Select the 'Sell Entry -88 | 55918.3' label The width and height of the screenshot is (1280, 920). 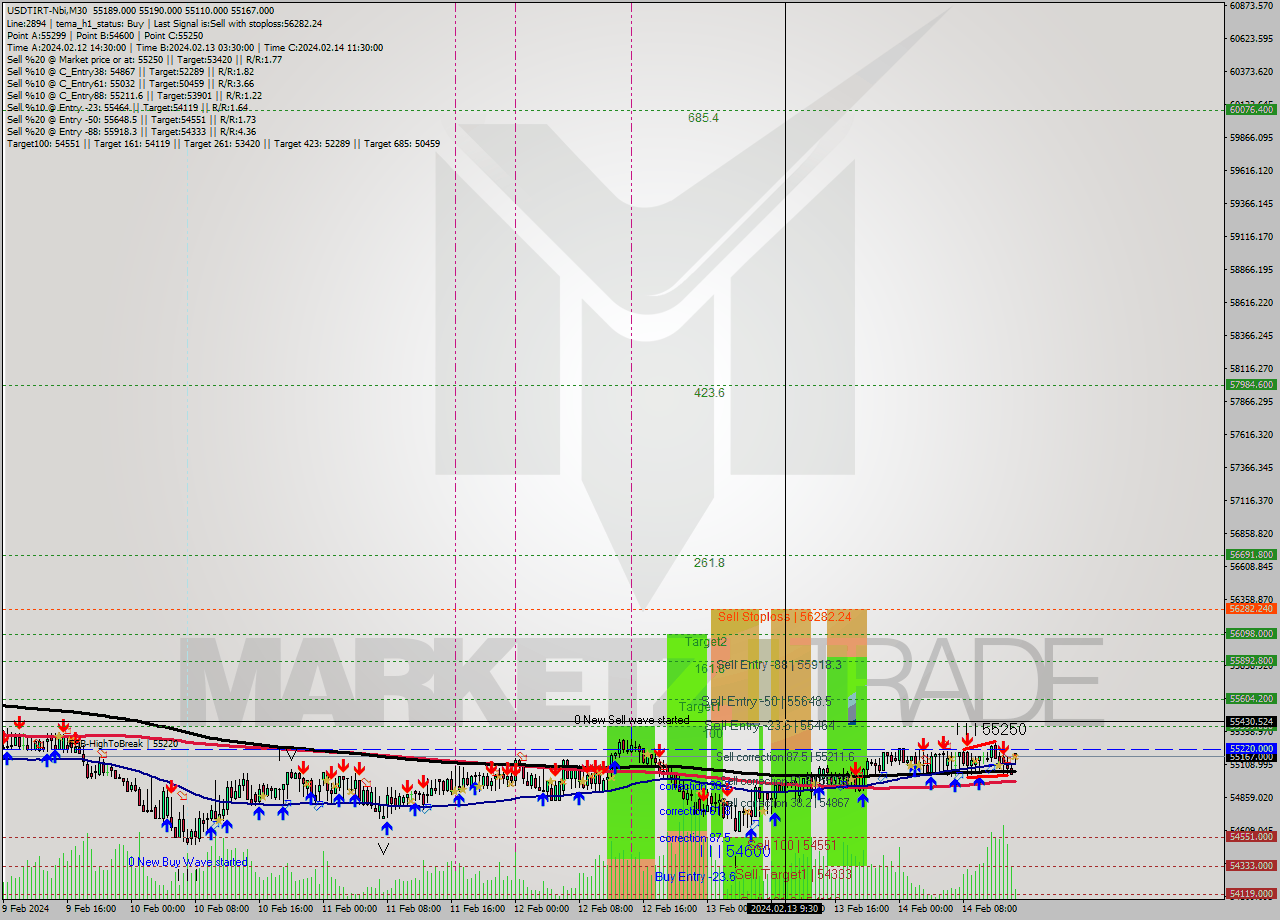pyautogui.click(x=779, y=664)
